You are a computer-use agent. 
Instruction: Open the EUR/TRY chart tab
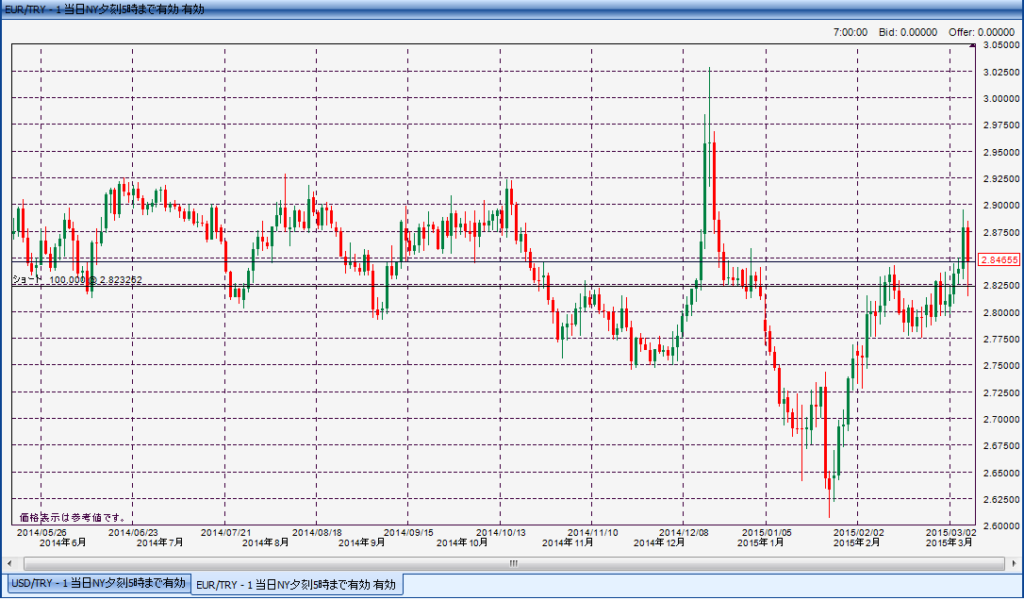(x=296, y=584)
